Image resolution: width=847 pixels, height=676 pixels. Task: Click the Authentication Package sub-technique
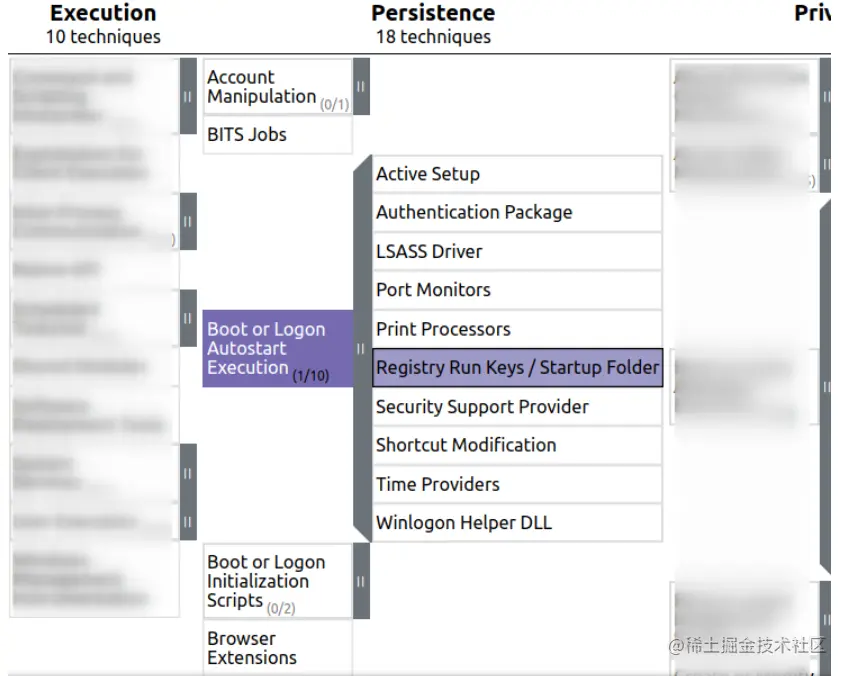517,212
